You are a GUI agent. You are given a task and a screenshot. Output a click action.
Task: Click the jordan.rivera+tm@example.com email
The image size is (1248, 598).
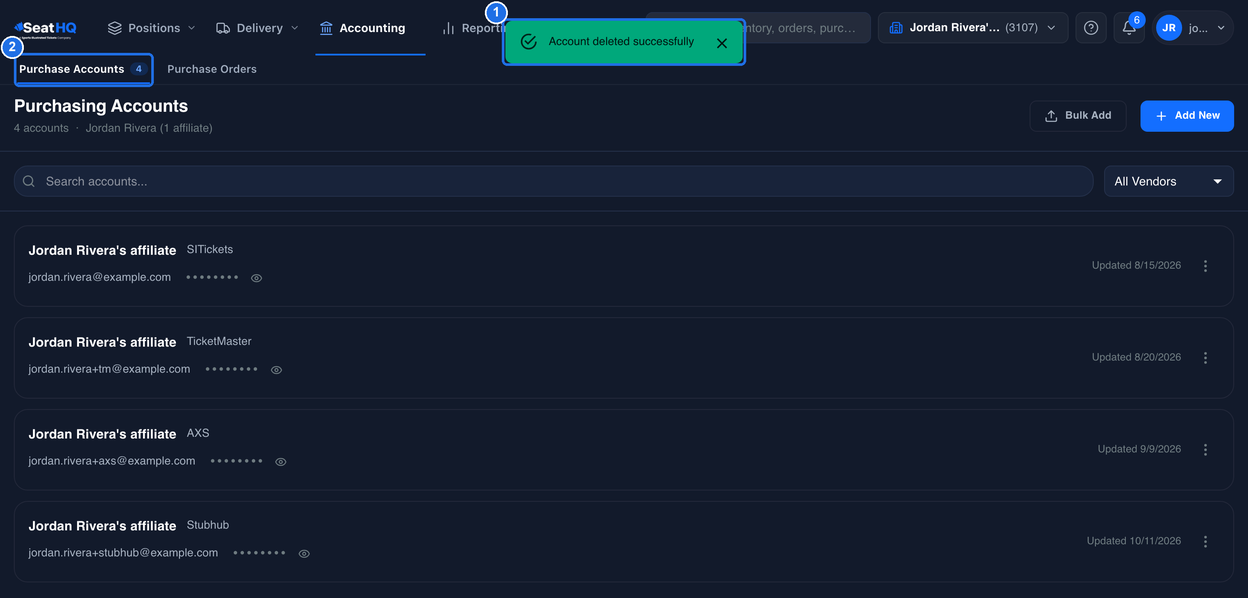coord(109,369)
